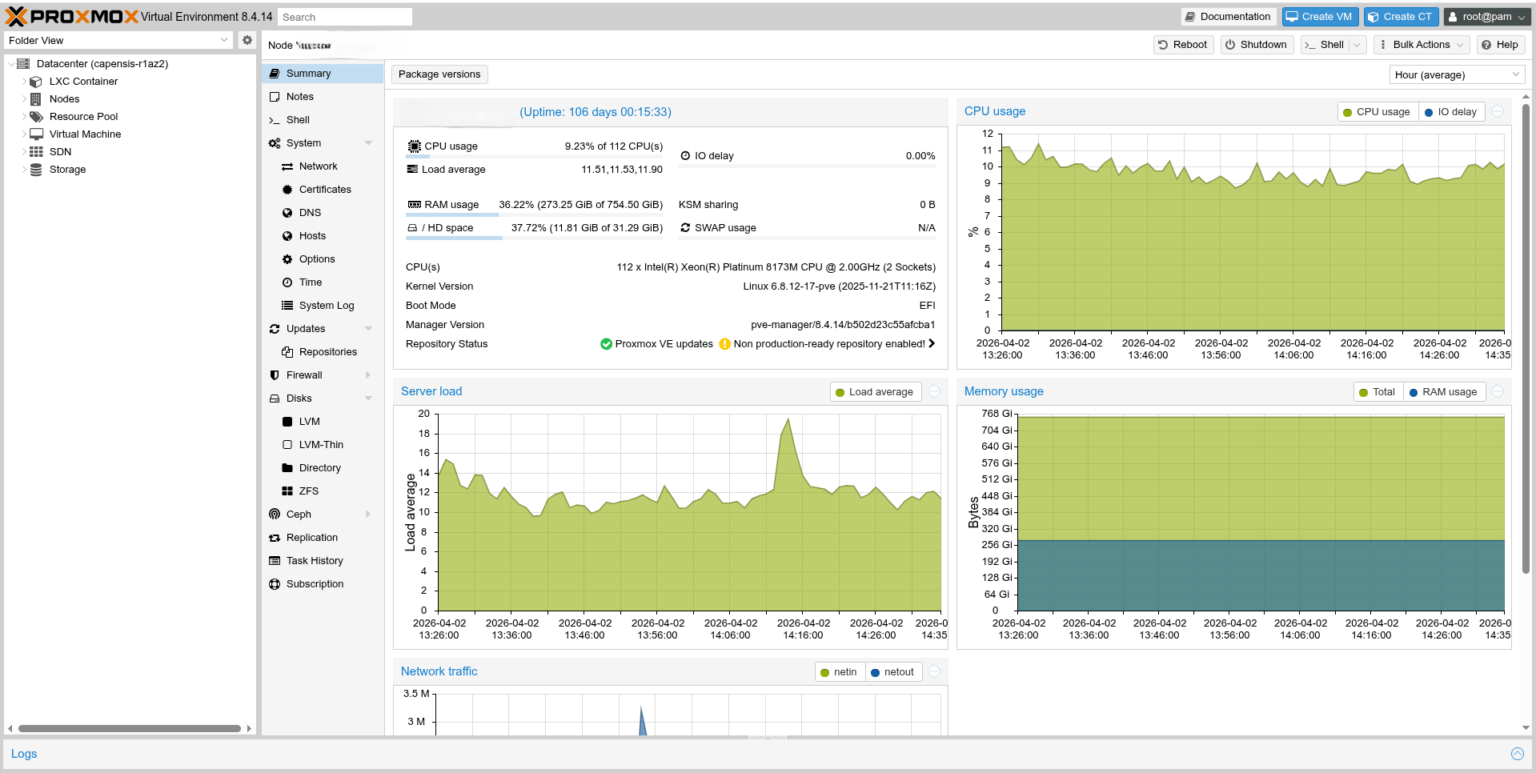
Task: Toggle Total series in Memory legend
Action: click(1378, 392)
